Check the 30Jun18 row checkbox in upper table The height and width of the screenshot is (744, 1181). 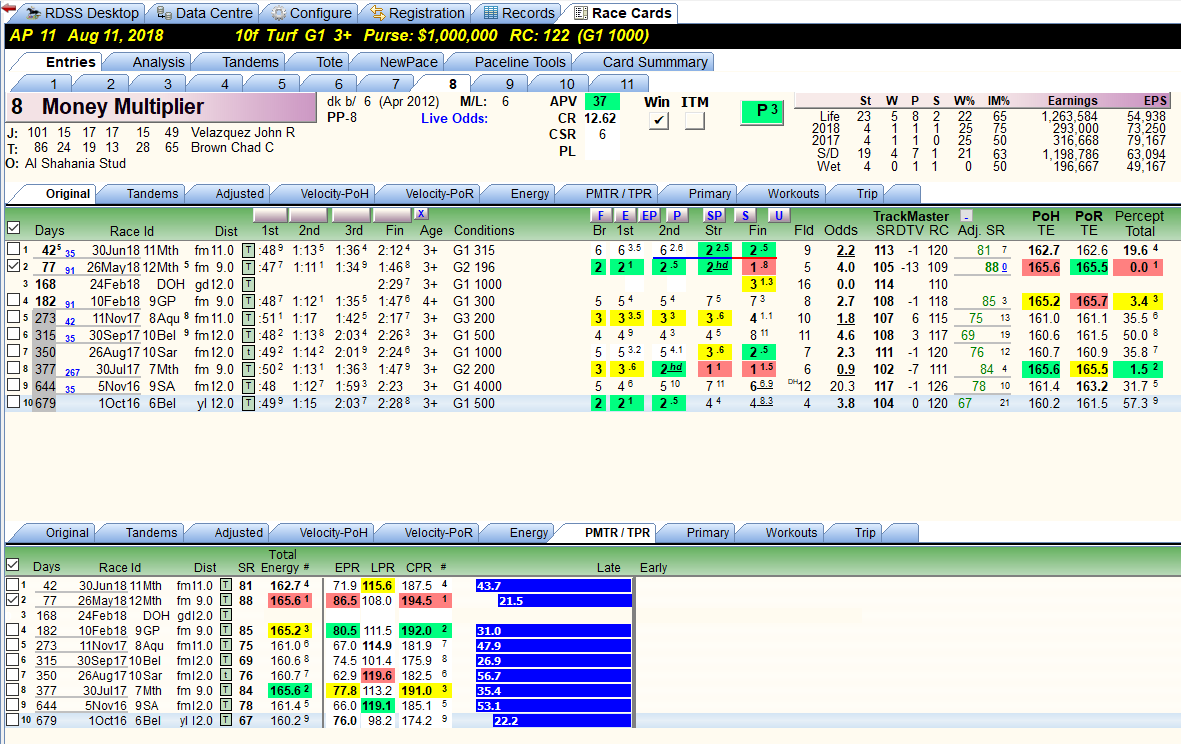click(13, 249)
